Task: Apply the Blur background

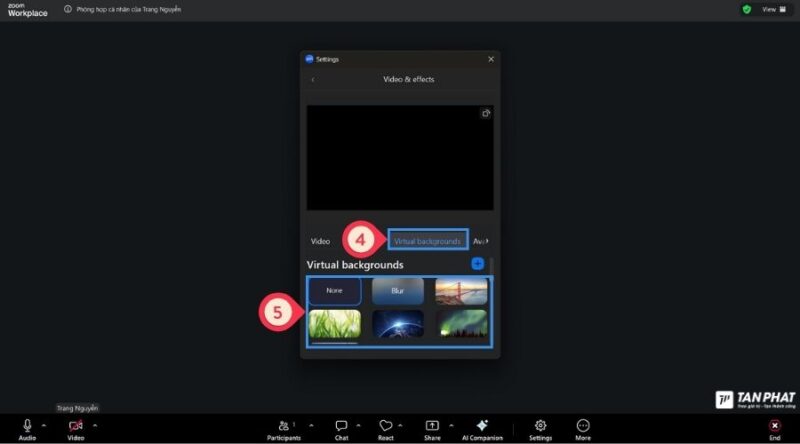Action: tap(398, 291)
